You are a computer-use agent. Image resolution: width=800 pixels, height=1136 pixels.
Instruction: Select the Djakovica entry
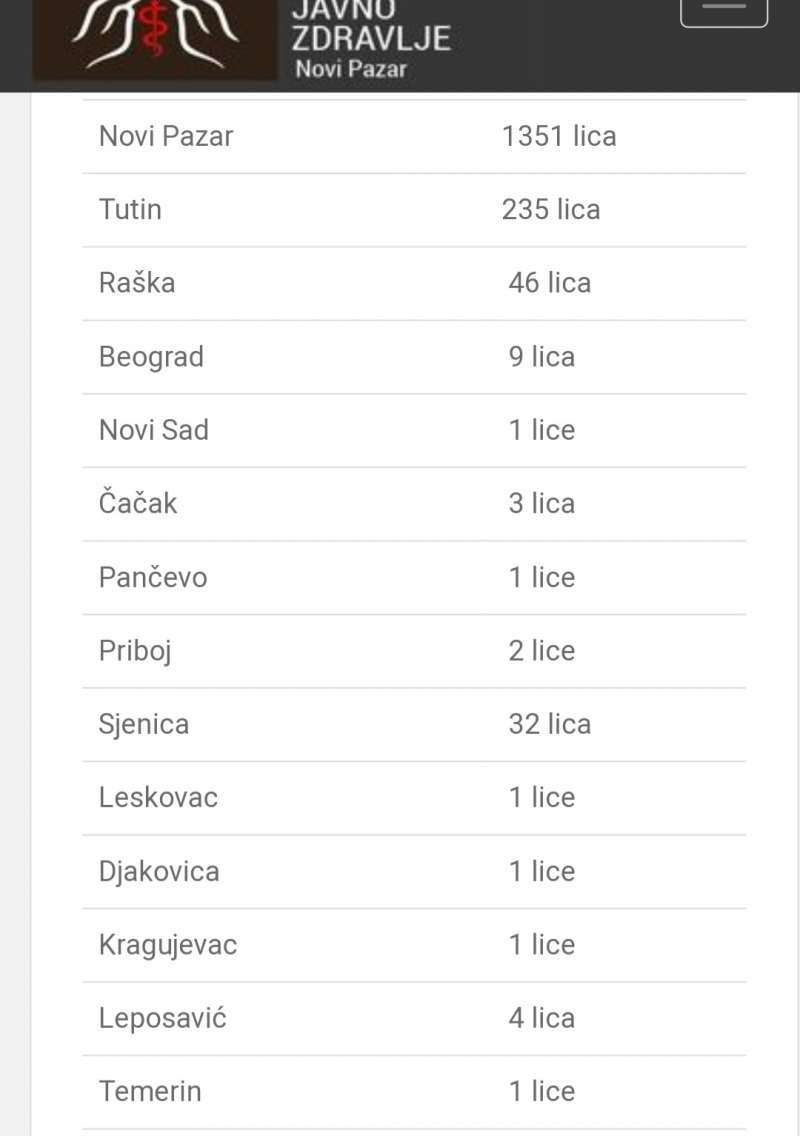click(414, 872)
